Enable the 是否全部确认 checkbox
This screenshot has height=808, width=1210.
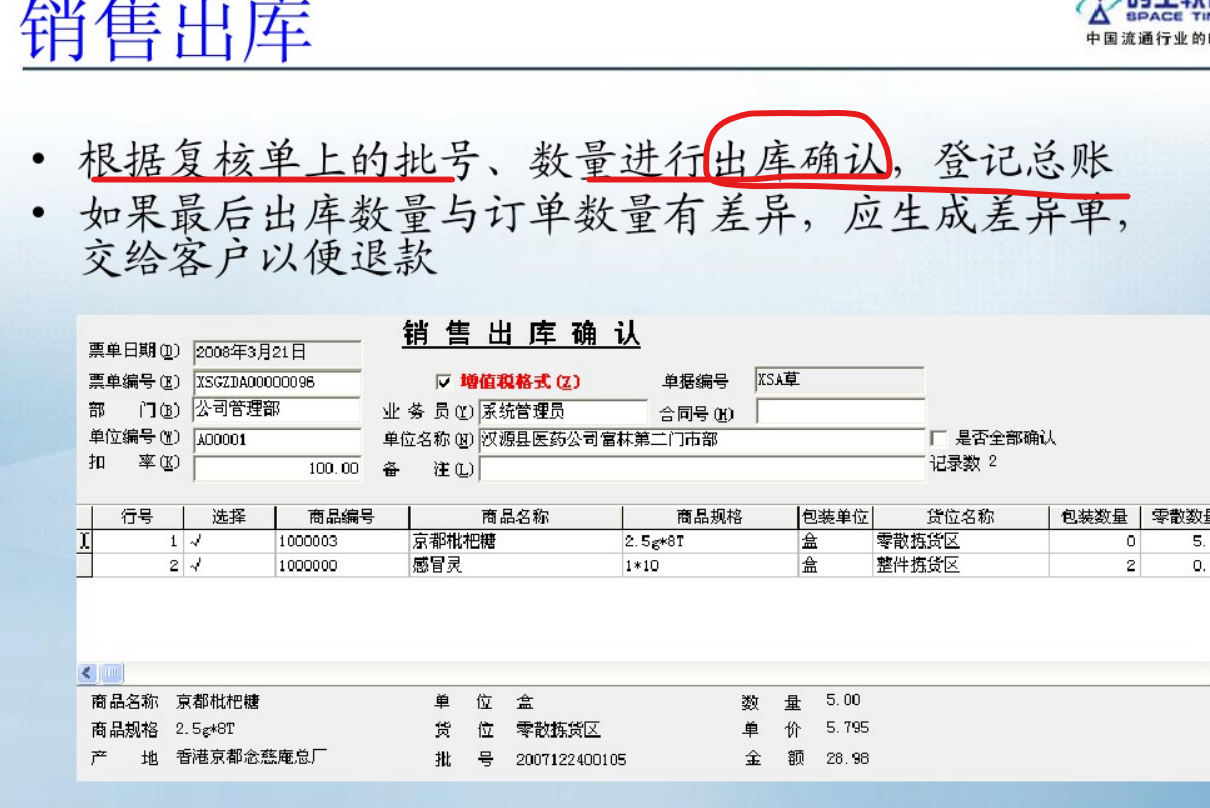click(x=938, y=438)
